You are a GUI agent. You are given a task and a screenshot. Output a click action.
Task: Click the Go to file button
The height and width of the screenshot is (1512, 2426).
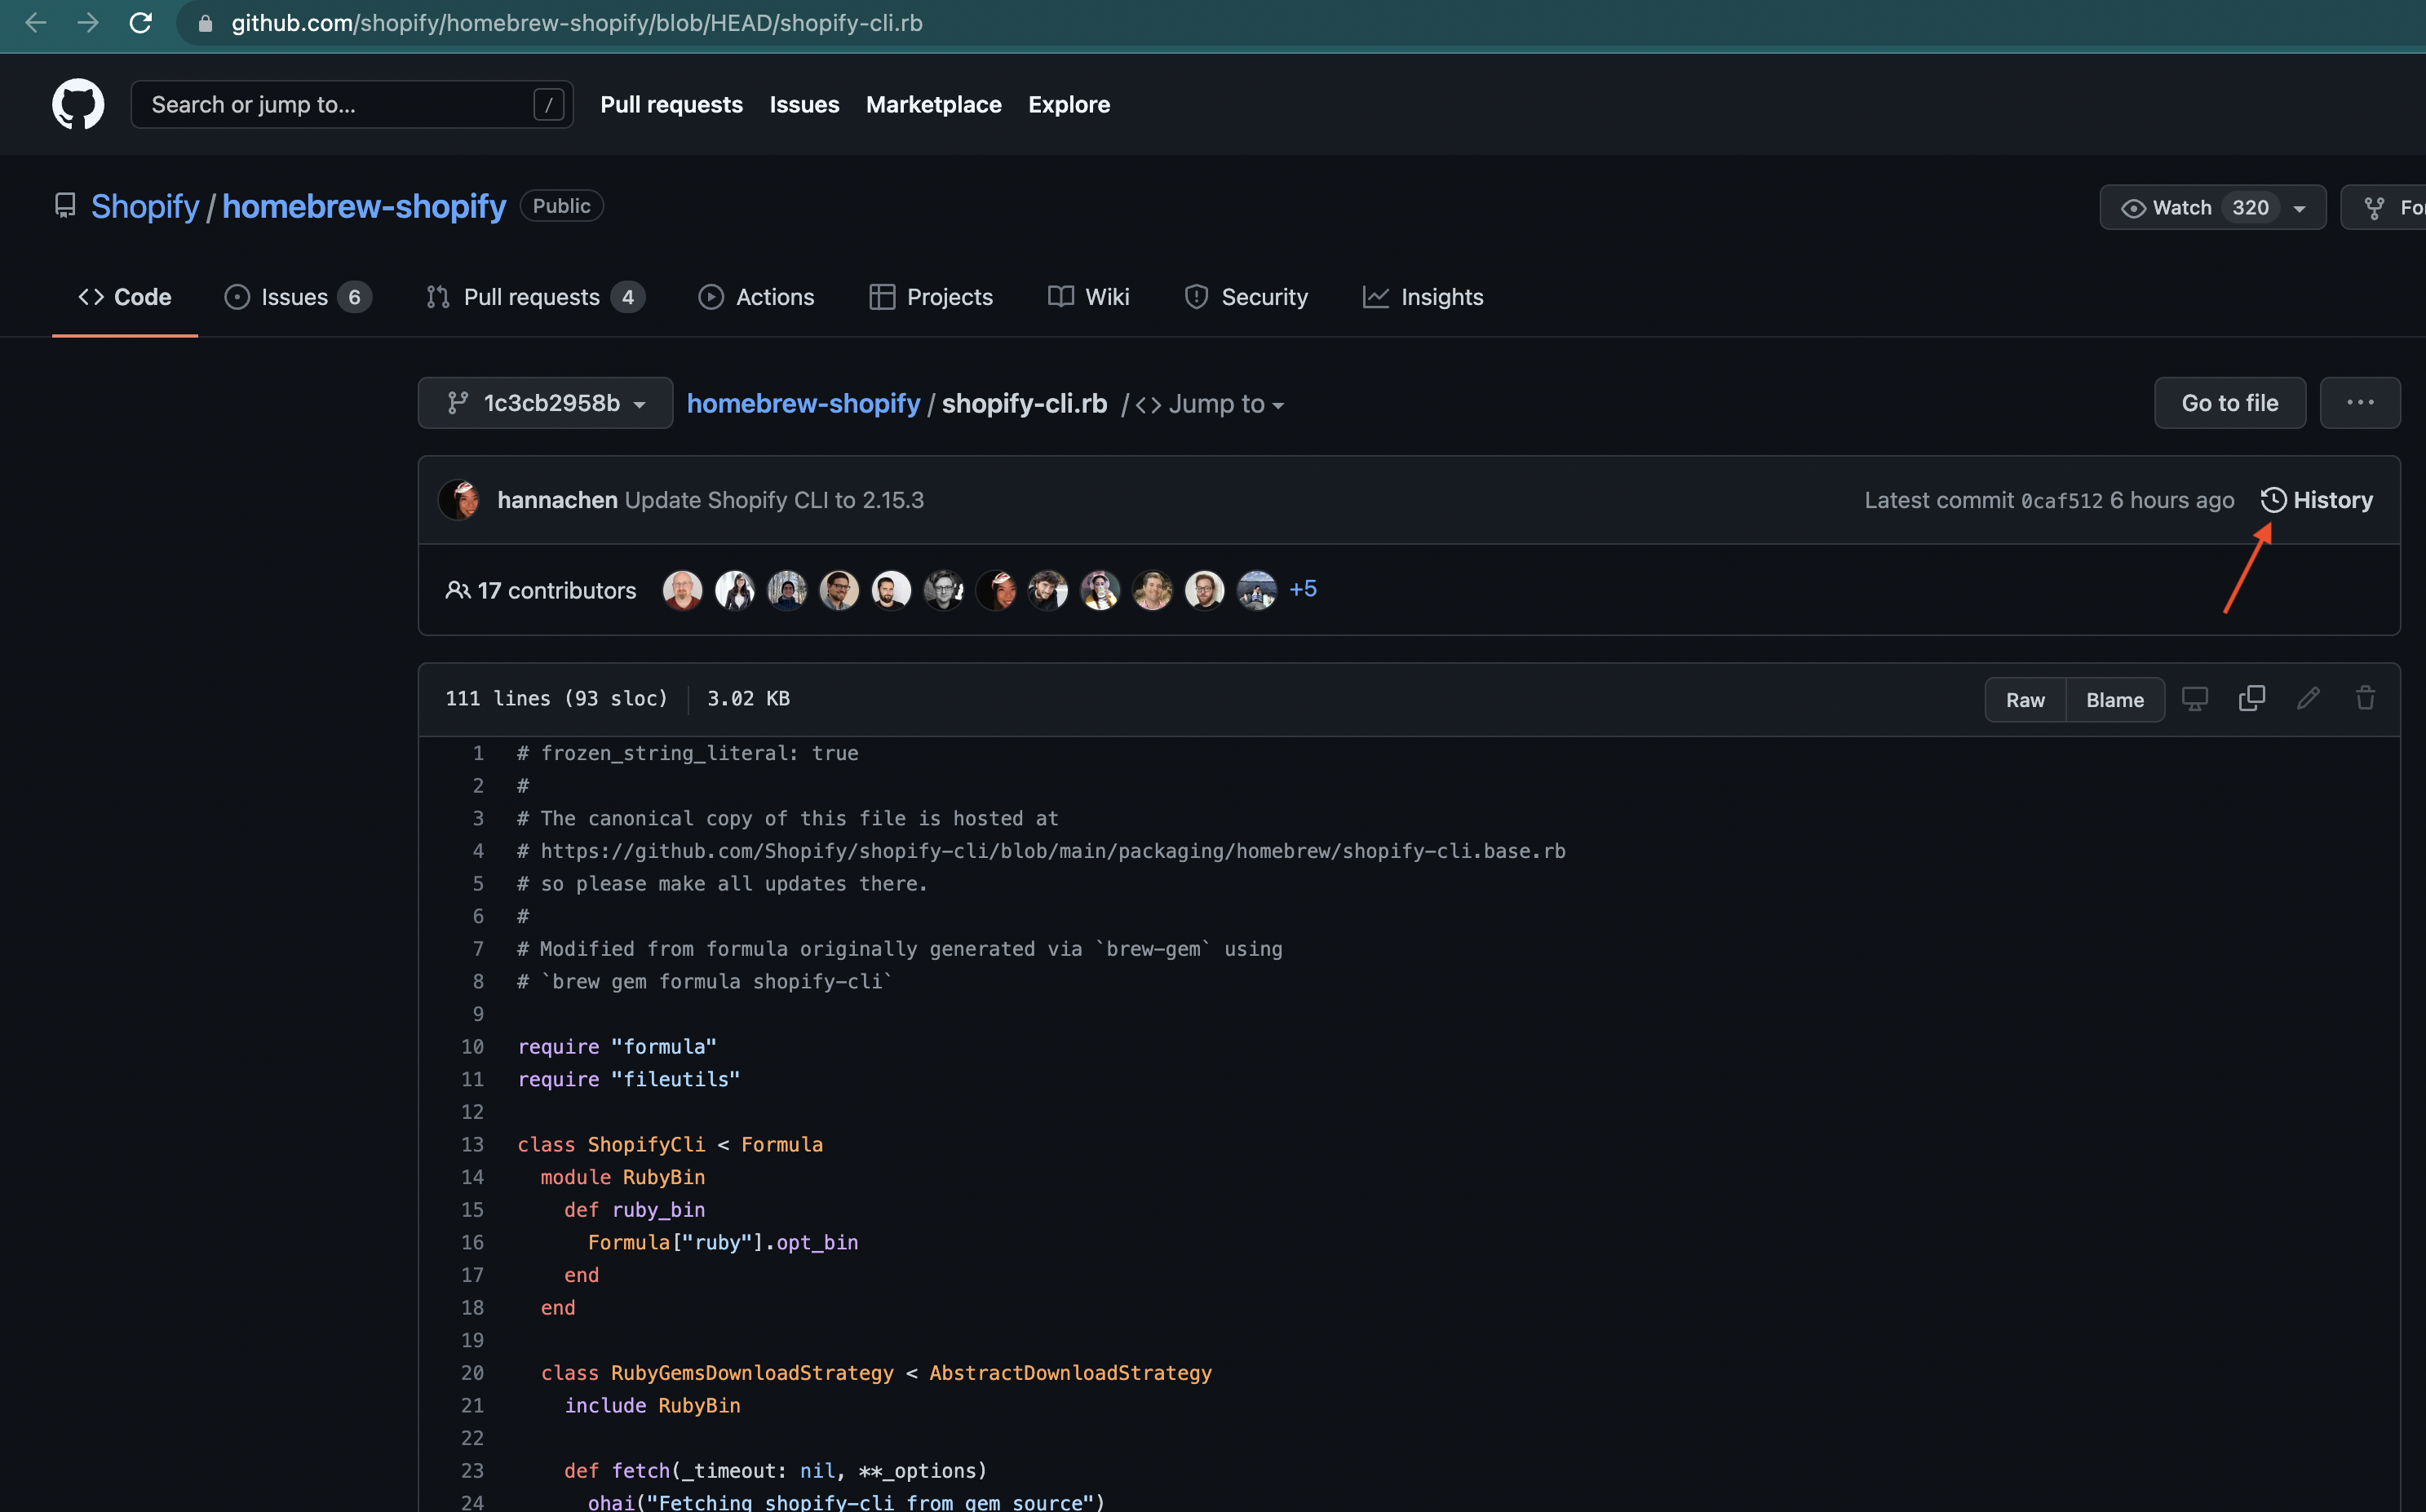coord(2229,402)
